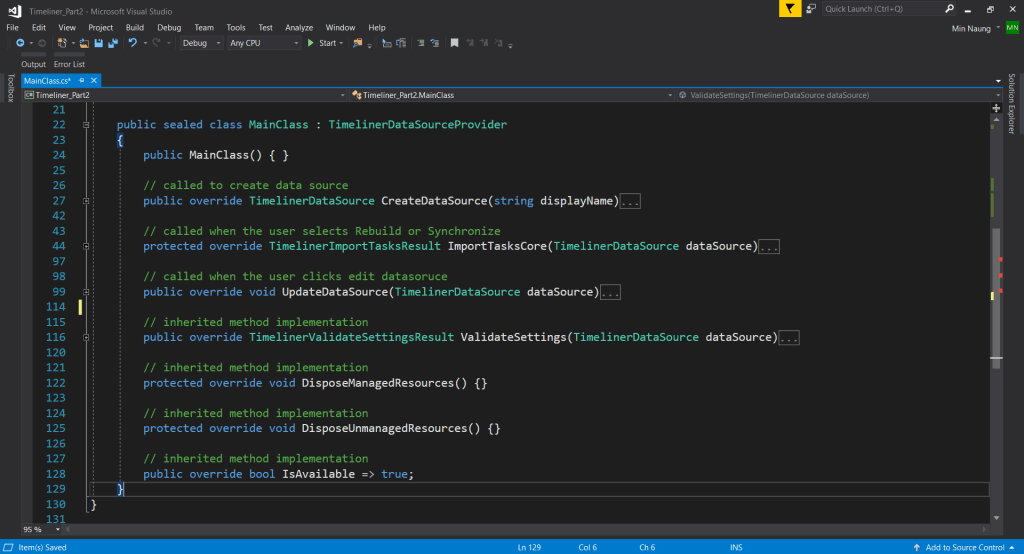Click the Save All toolbar icon
Screen dimensions: 1024x554
111,43
